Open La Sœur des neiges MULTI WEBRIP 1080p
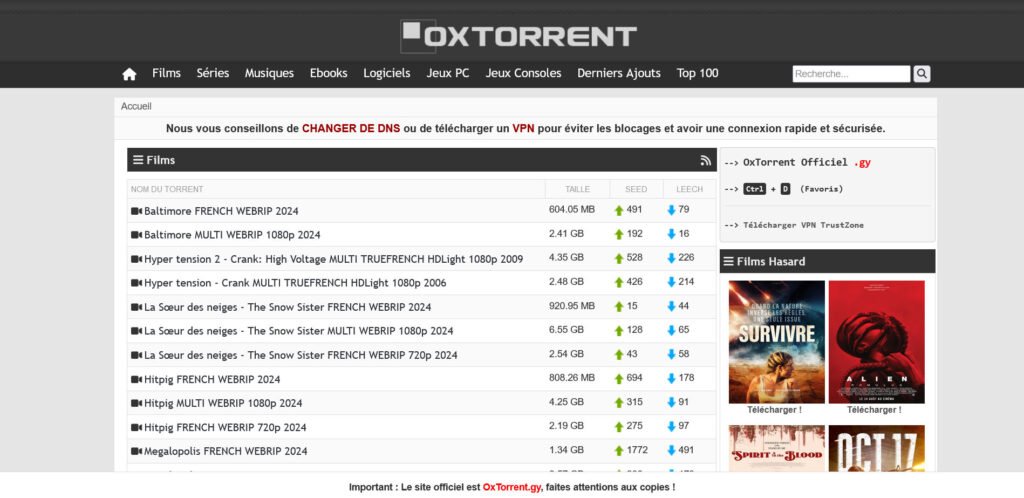 coord(298,331)
